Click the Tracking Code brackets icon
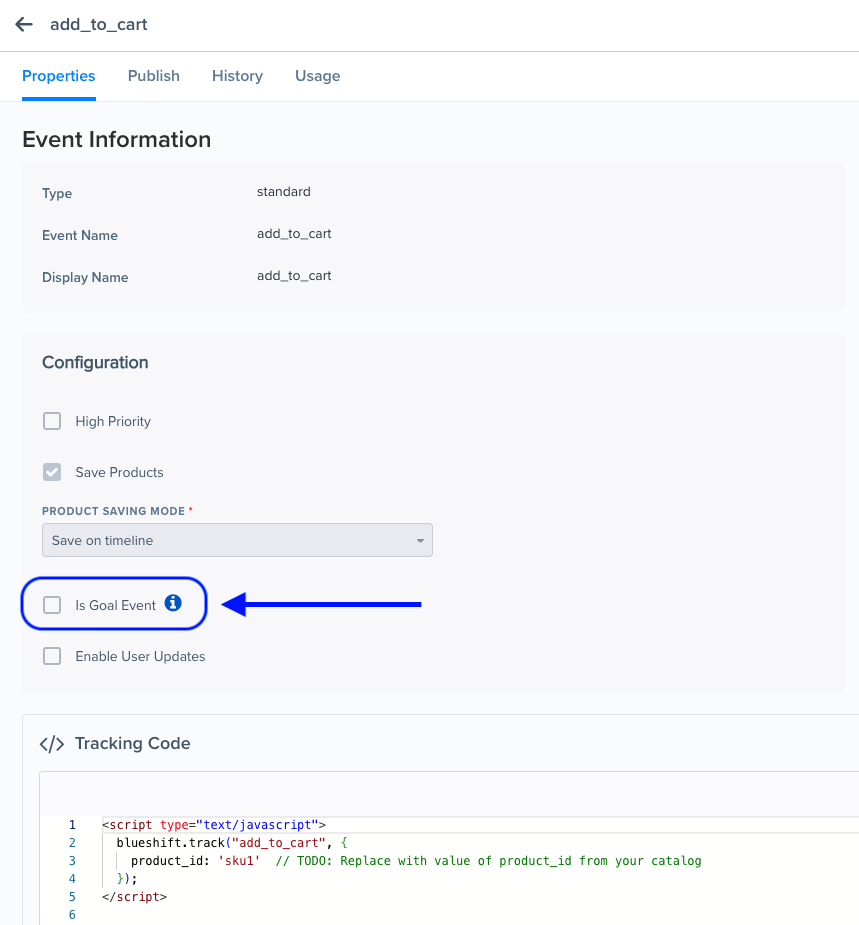 point(51,744)
